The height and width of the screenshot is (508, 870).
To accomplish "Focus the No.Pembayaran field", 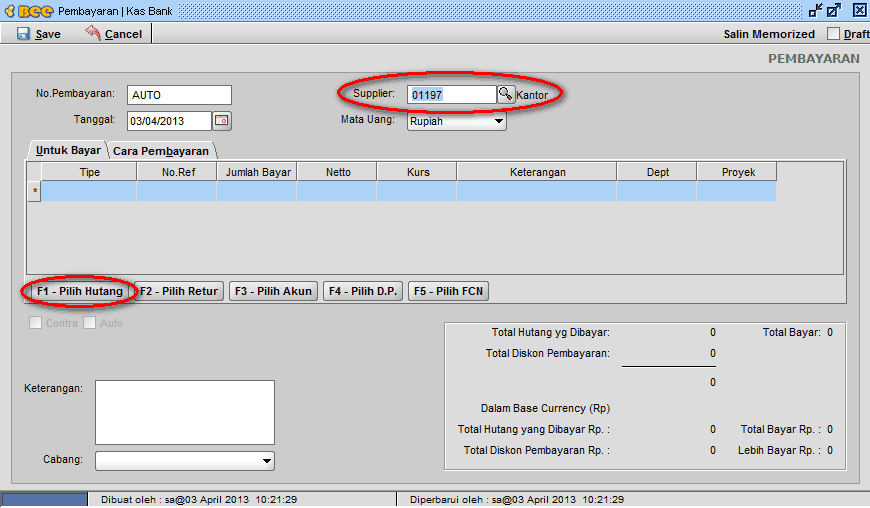I will click(x=179, y=95).
